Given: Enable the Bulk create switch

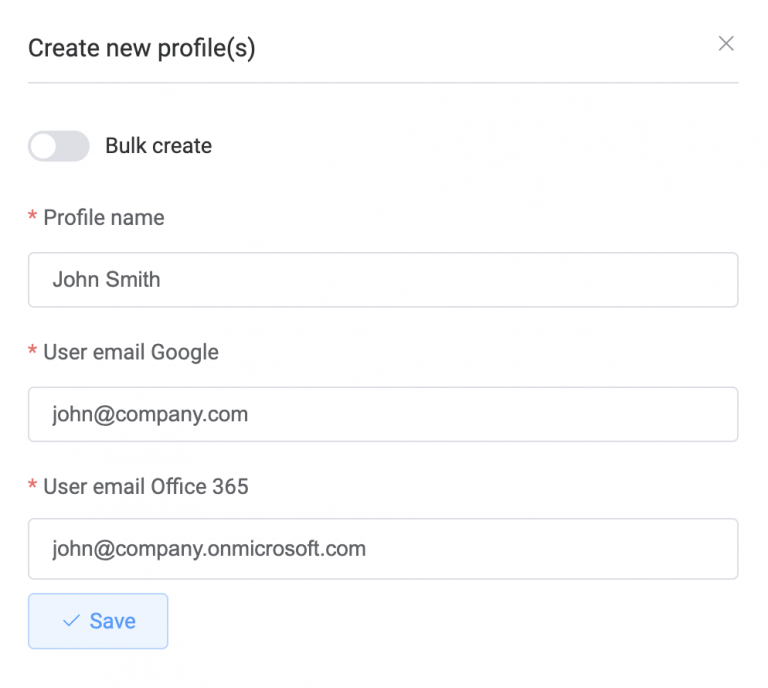Looking at the screenshot, I should point(59,146).
